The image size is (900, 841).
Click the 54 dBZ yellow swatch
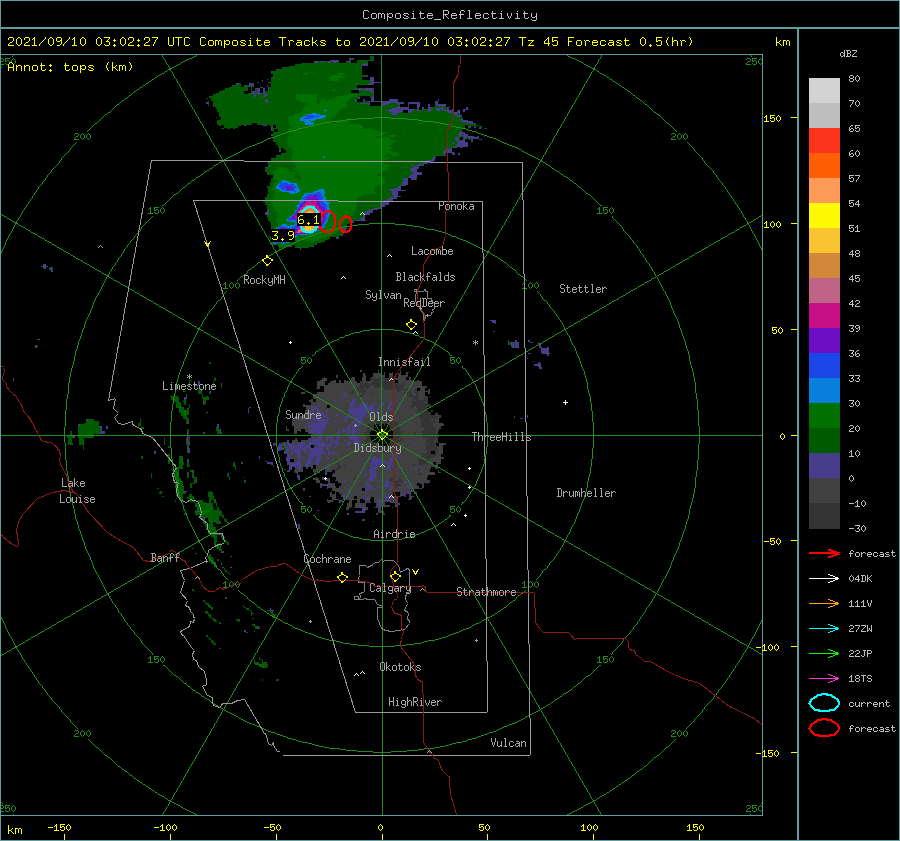824,216
